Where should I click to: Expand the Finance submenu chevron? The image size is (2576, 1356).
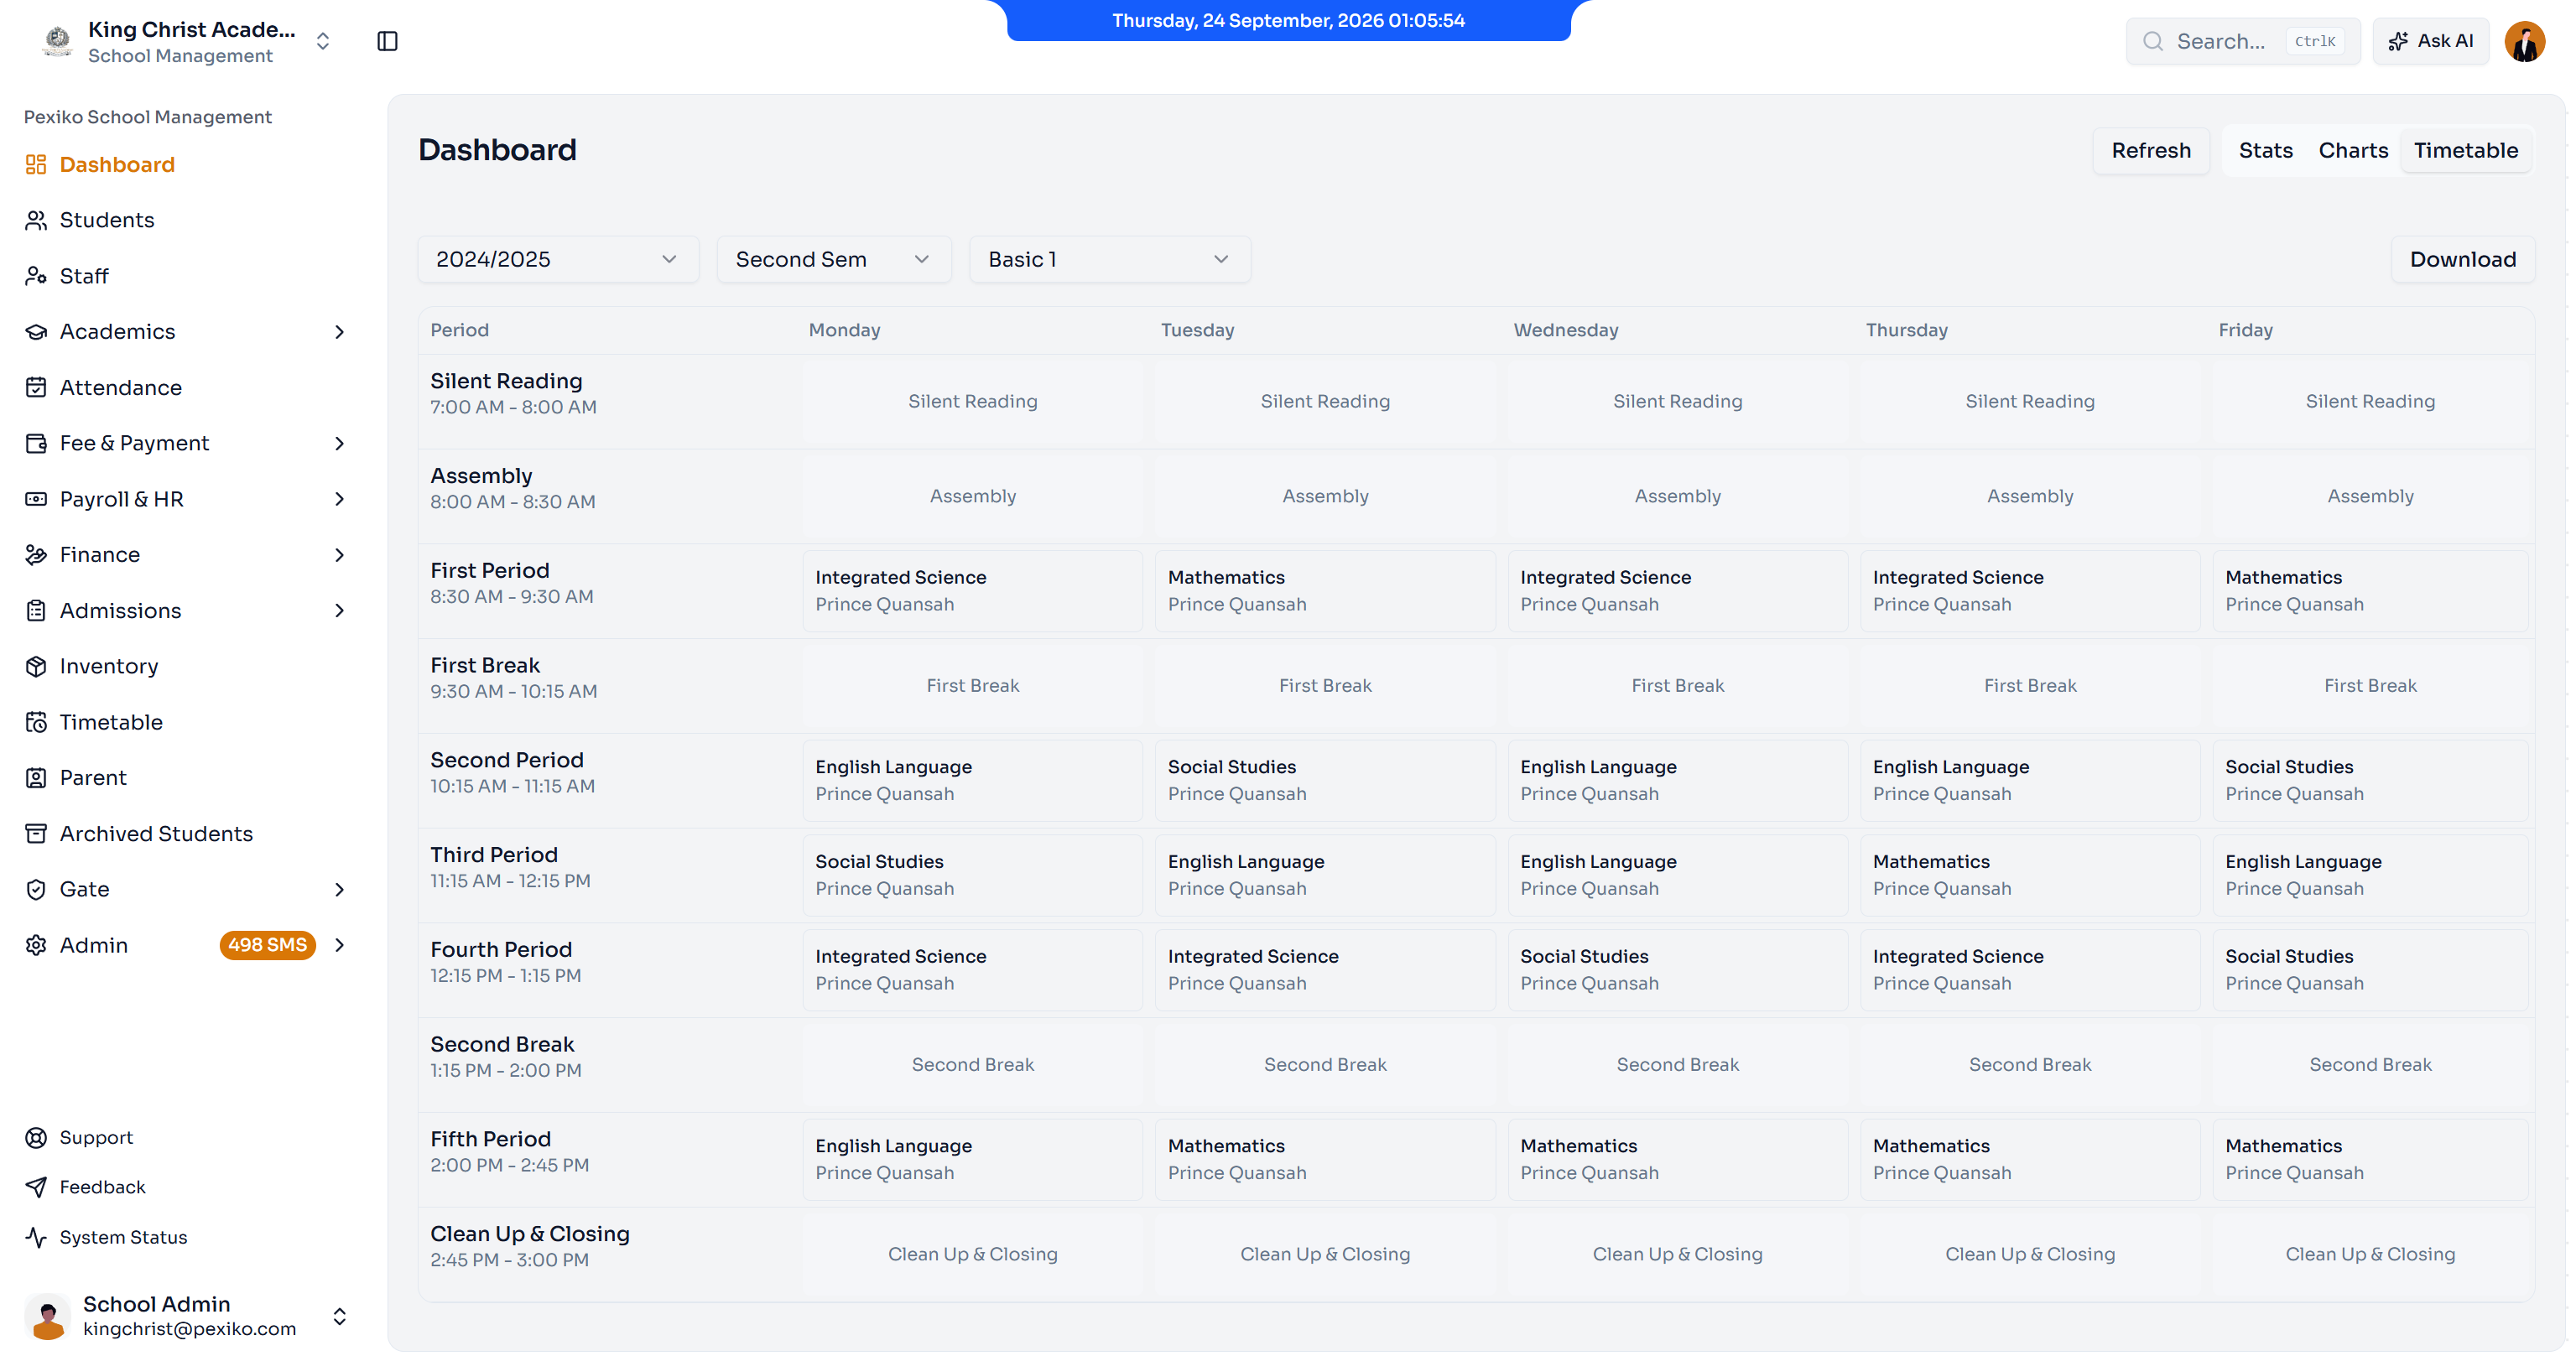(x=339, y=555)
